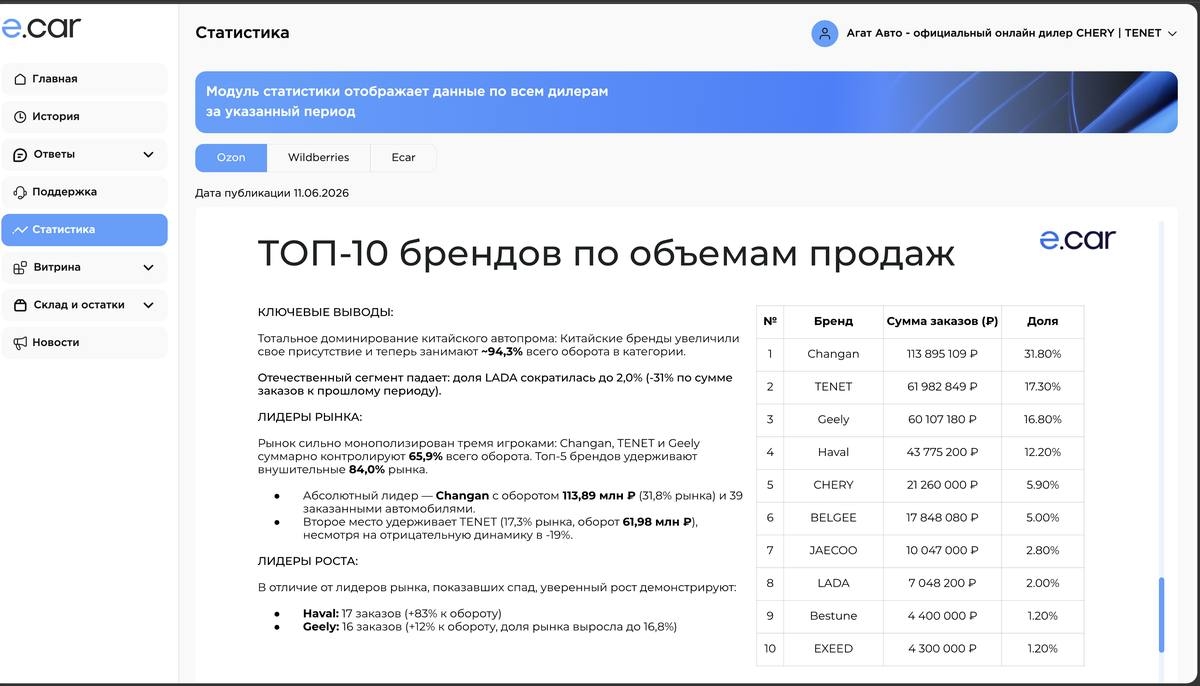Click the report vertical scrollbar thumb
Screen dimensions: 1200x686
click(1161, 613)
